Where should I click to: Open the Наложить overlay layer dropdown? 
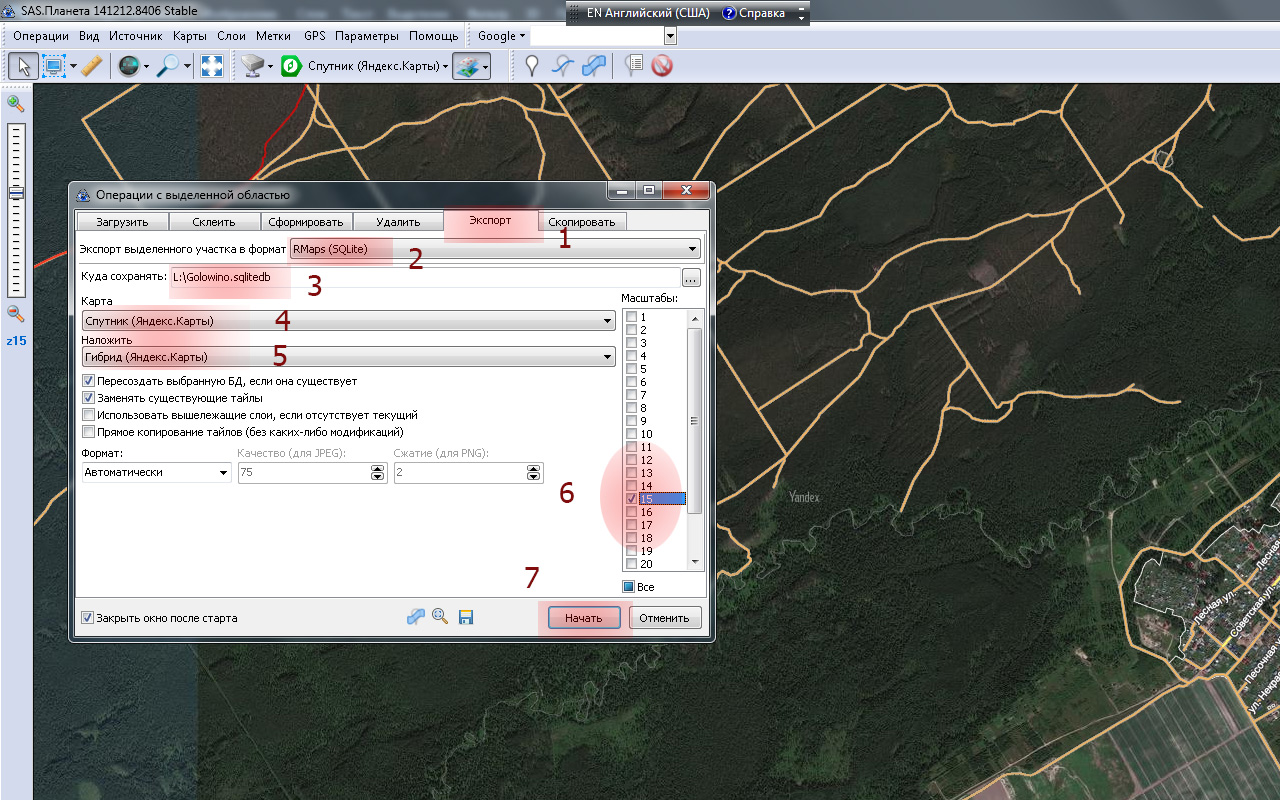[x=349, y=357]
